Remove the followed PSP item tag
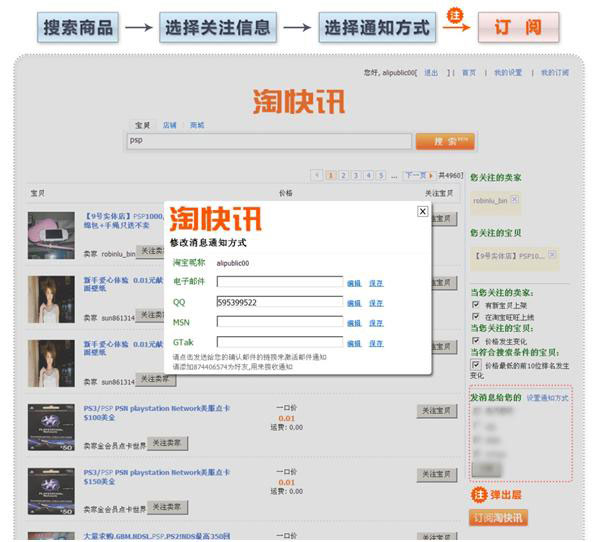The width and height of the screenshot is (596, 542). pos(553,254)
